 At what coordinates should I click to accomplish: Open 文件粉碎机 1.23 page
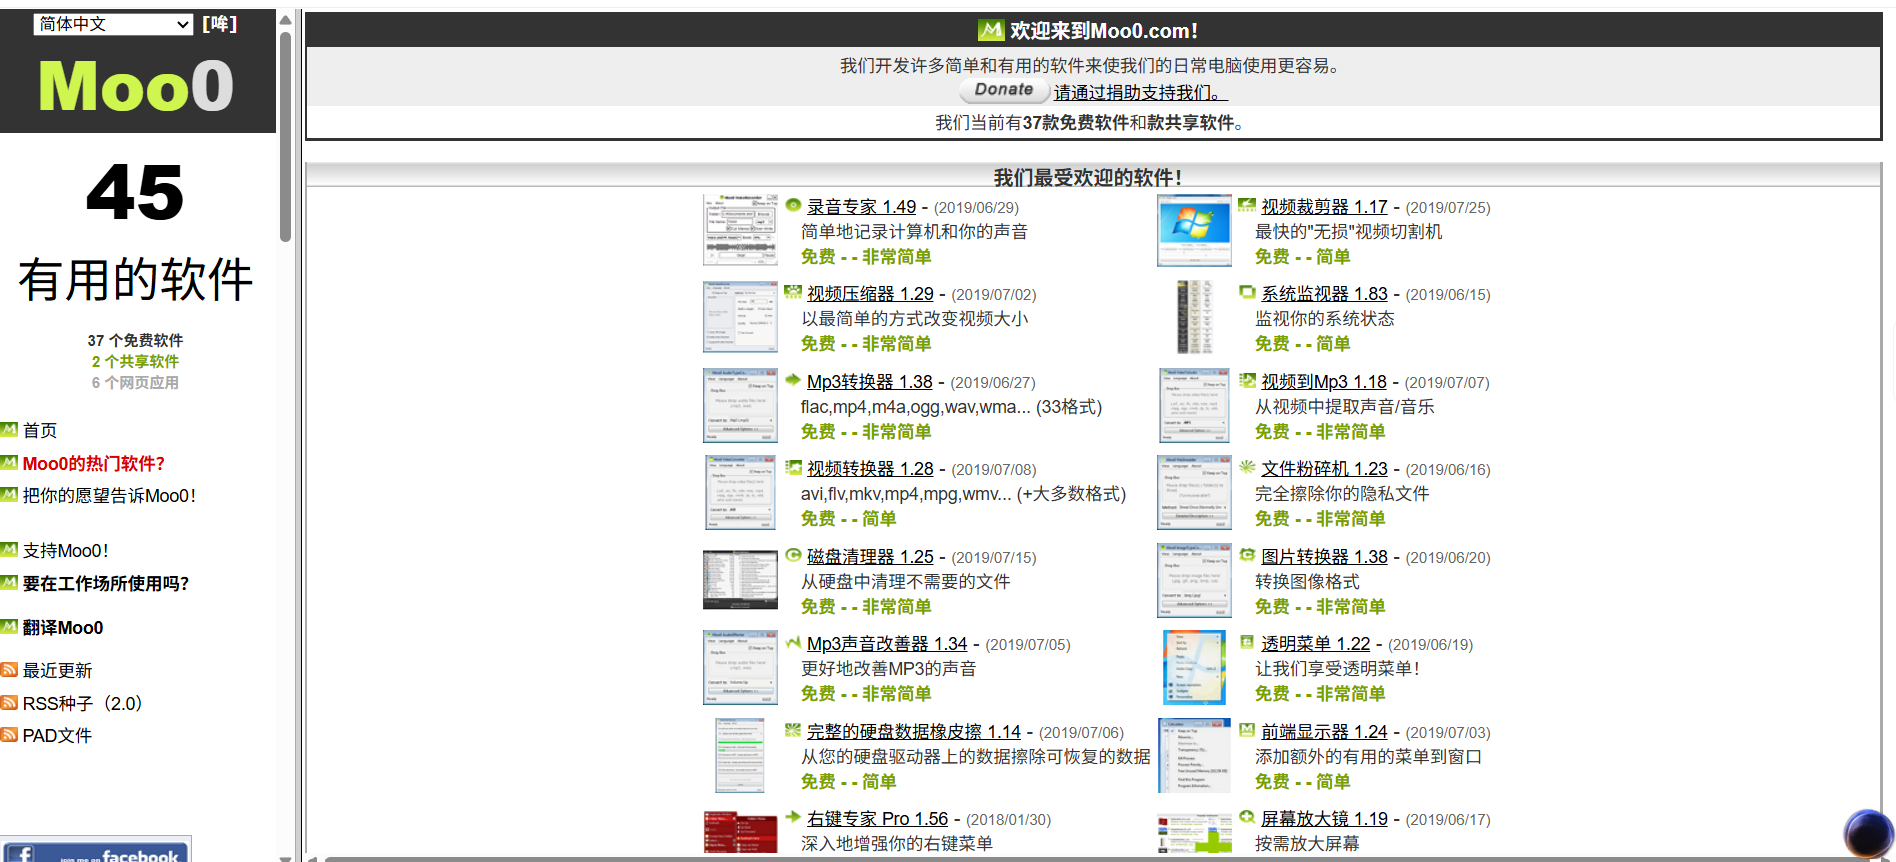1324,469
